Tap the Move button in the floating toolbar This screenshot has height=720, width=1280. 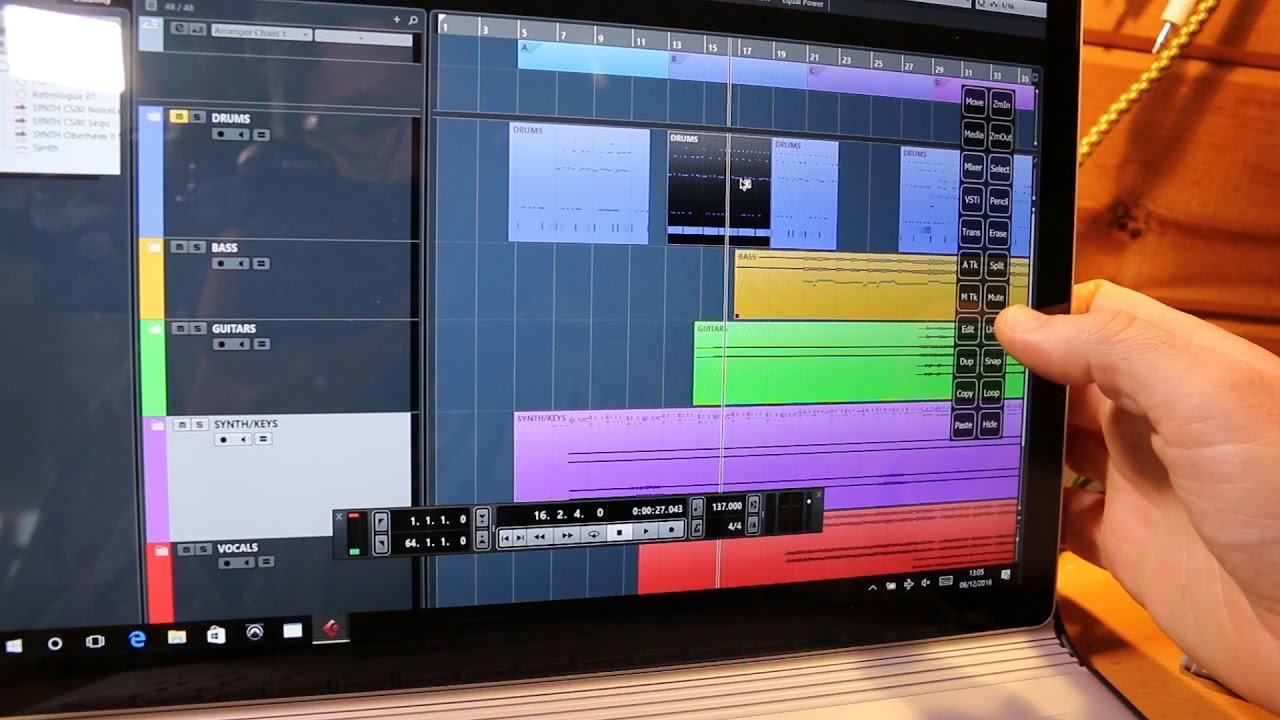pos(973,102)
